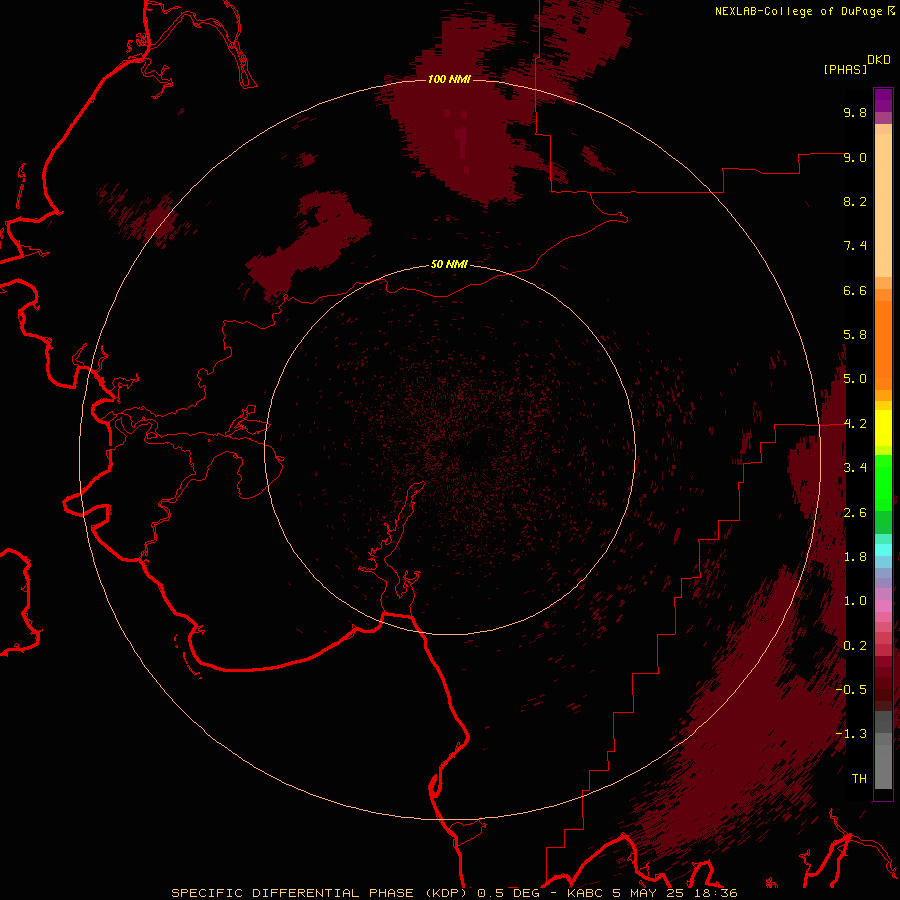Click the 3.4 scale value
The height and width of the screenshot is (900, 900).
[x=855, y=468]
